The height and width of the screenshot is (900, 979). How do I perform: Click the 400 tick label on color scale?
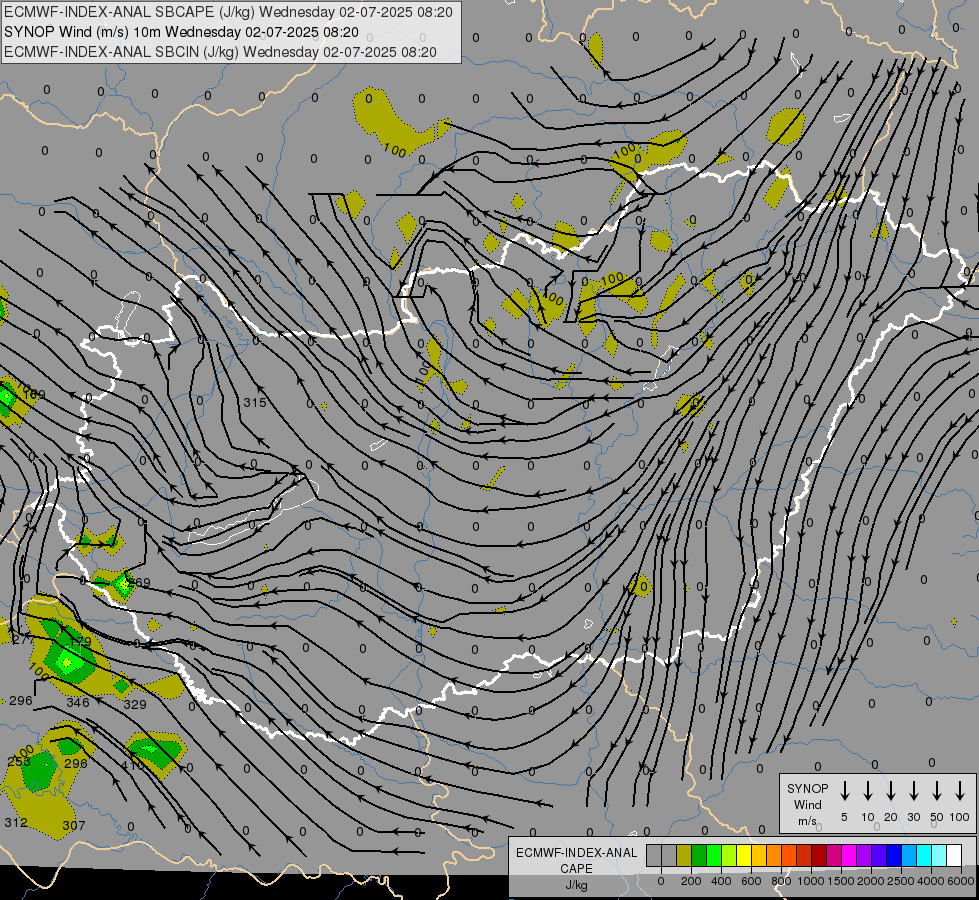tap(721, 881)
